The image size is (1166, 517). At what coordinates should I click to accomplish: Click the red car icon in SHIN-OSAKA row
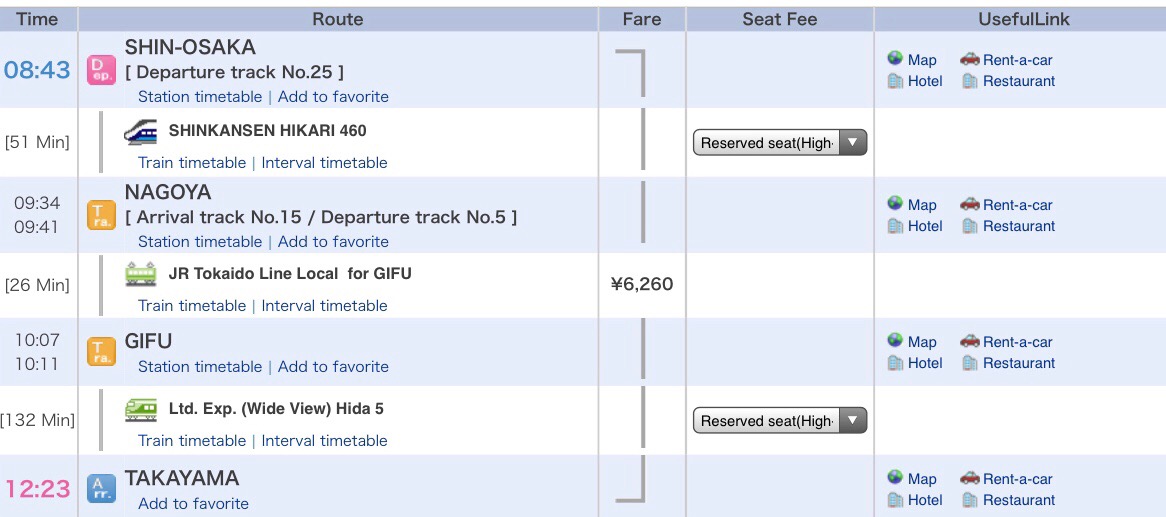(970, 59)
